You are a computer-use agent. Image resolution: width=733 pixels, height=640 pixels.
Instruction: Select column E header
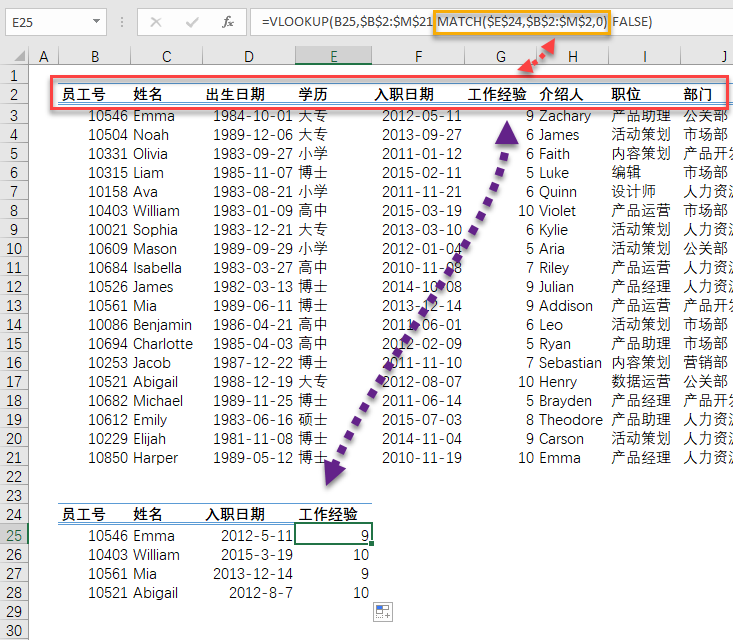coord(334,58)
